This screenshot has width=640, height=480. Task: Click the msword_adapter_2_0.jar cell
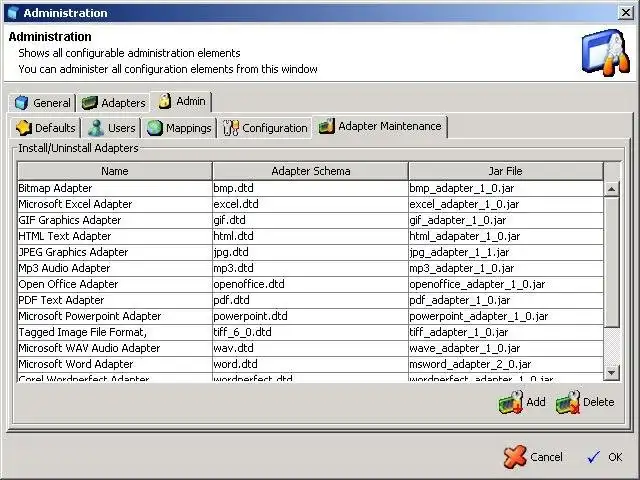point(506,364)
